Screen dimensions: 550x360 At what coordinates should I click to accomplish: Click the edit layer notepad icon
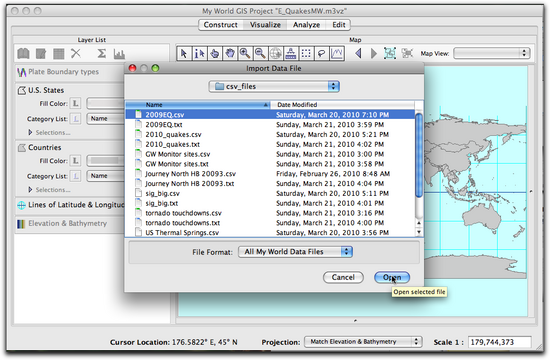41,54
